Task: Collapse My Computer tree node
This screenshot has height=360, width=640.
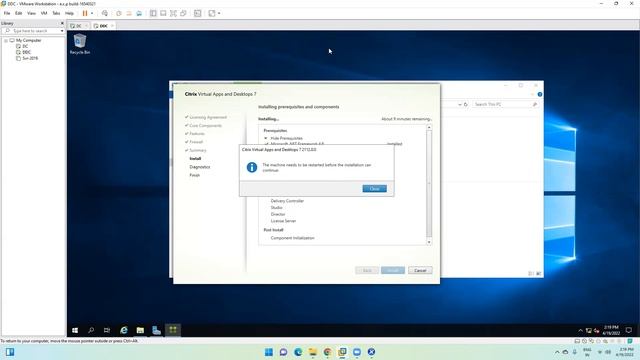Action: click(6, 40)
